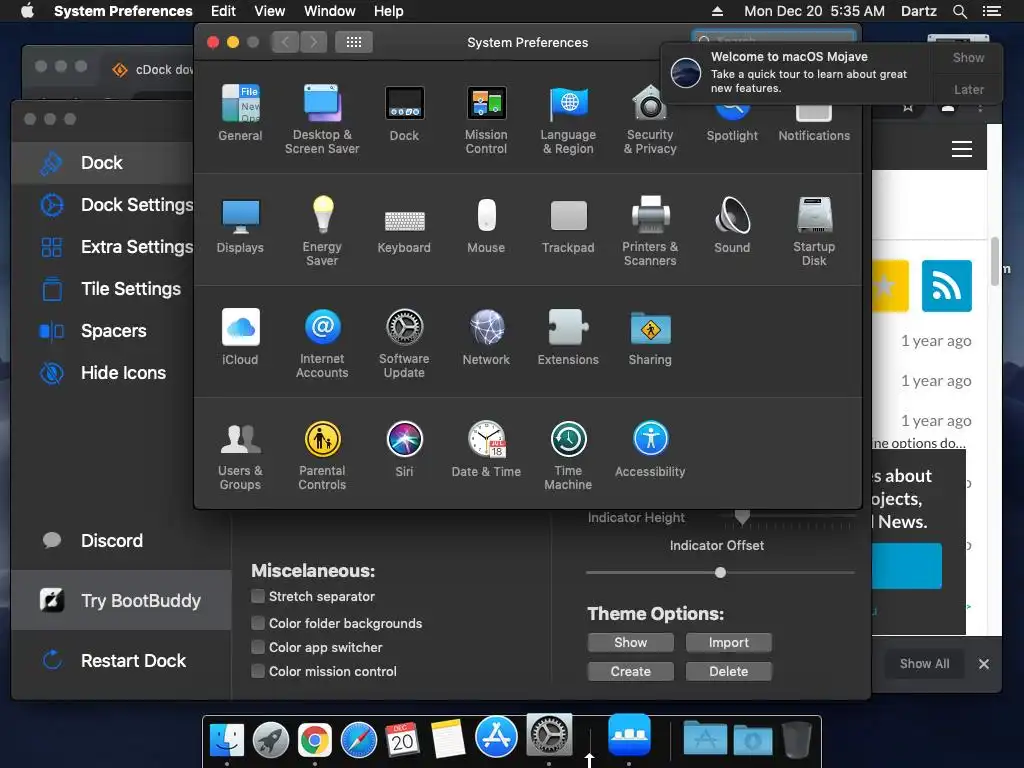Click Try BootBuddy in cDock sidebar

coord(121,600)
